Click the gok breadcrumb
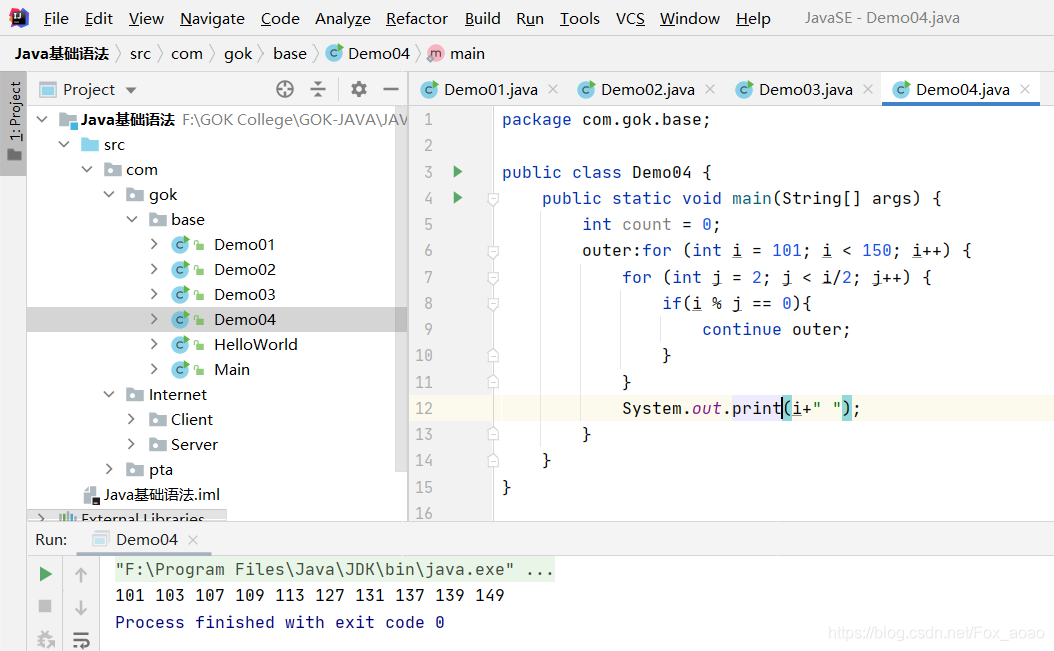The height and width of the screenshot is (651, 1054). pos(238,54)
